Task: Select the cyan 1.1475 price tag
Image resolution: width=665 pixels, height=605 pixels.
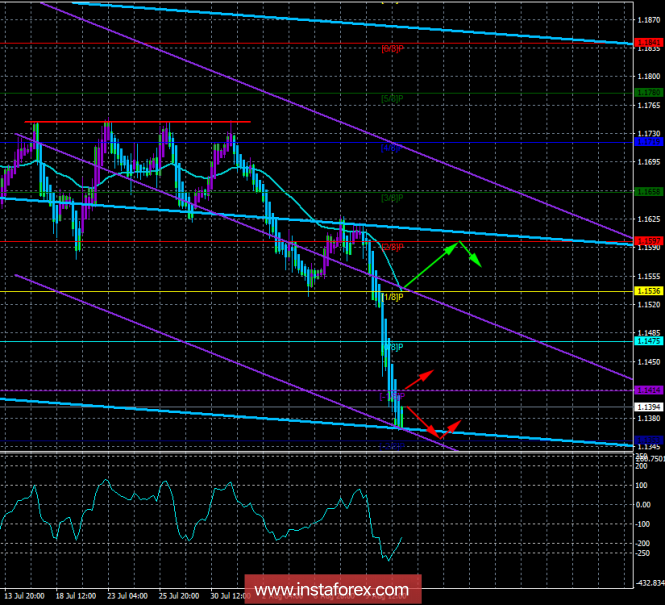Action: 648,341
